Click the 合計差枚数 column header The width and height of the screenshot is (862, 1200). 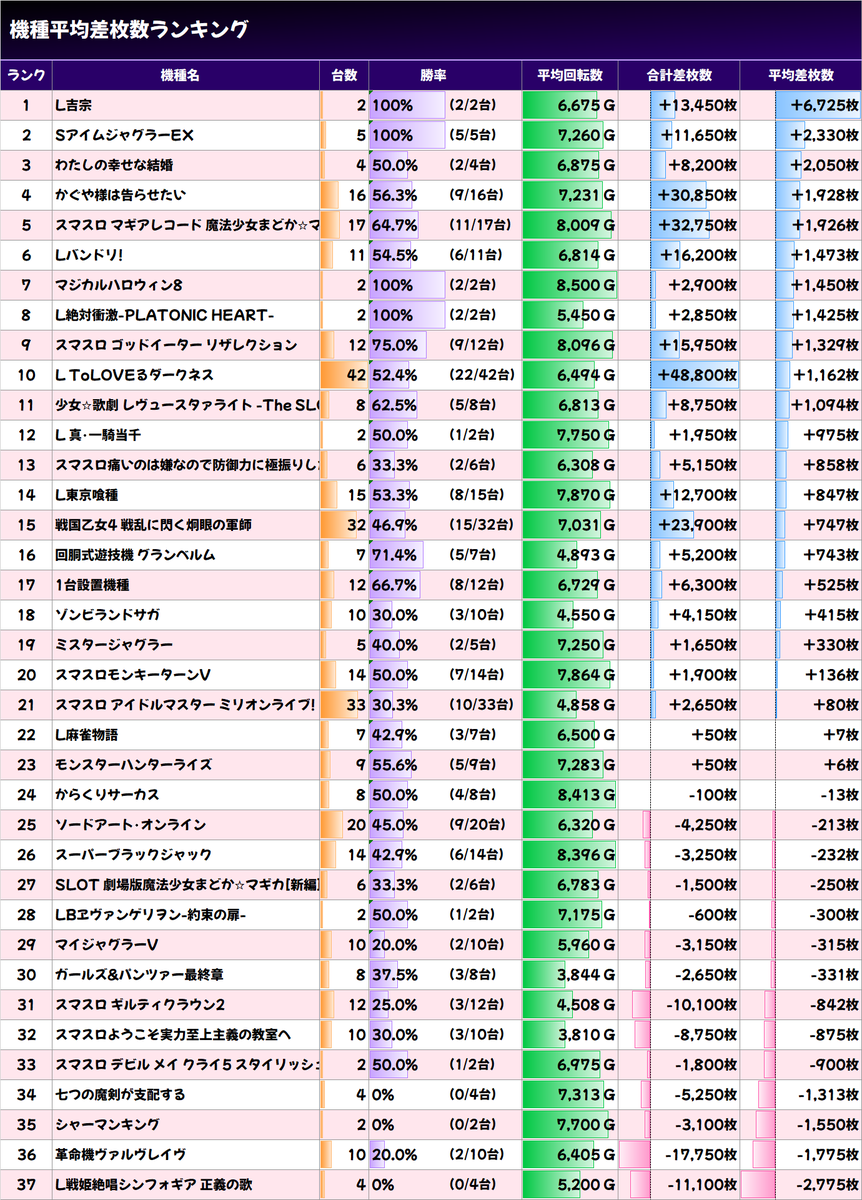pyautogui.click(x=679, y=75)
